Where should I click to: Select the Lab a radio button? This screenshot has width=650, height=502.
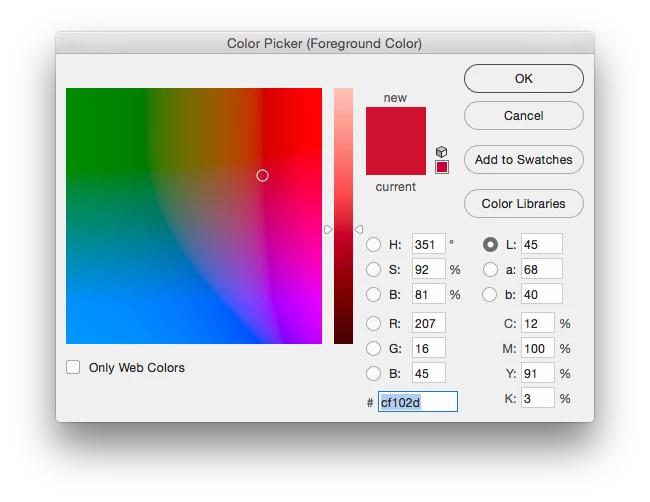[x=490, y=269]
